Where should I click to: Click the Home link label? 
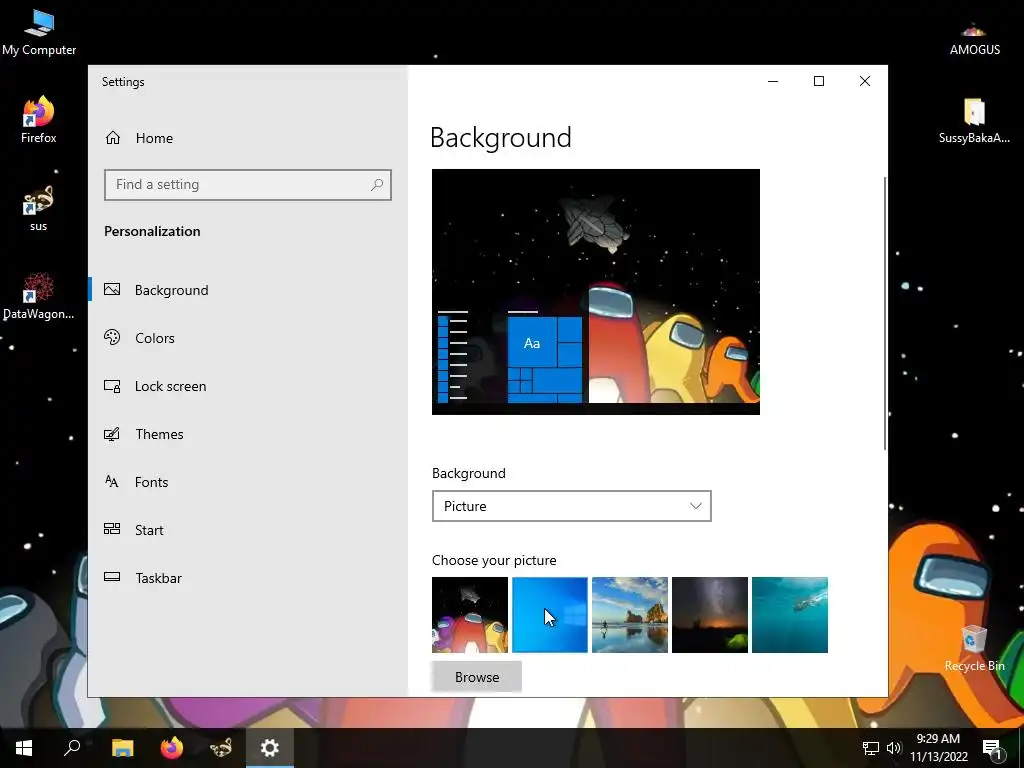coord(154,138)
